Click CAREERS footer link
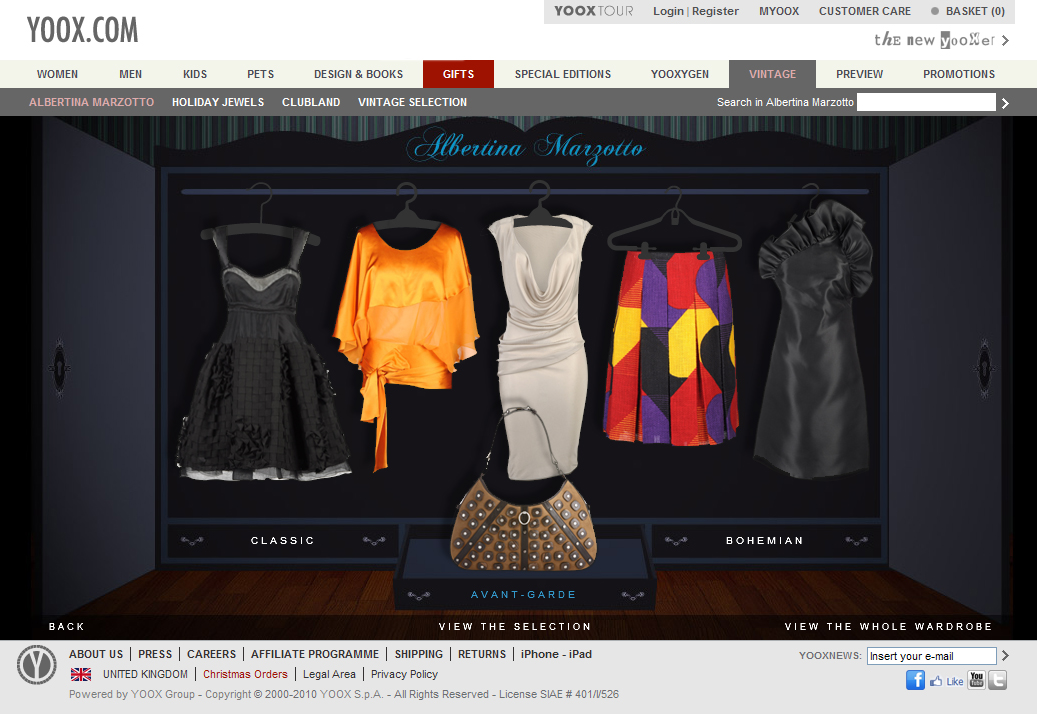This screenshot has width=1037, height=714. [x=212, y=654]
